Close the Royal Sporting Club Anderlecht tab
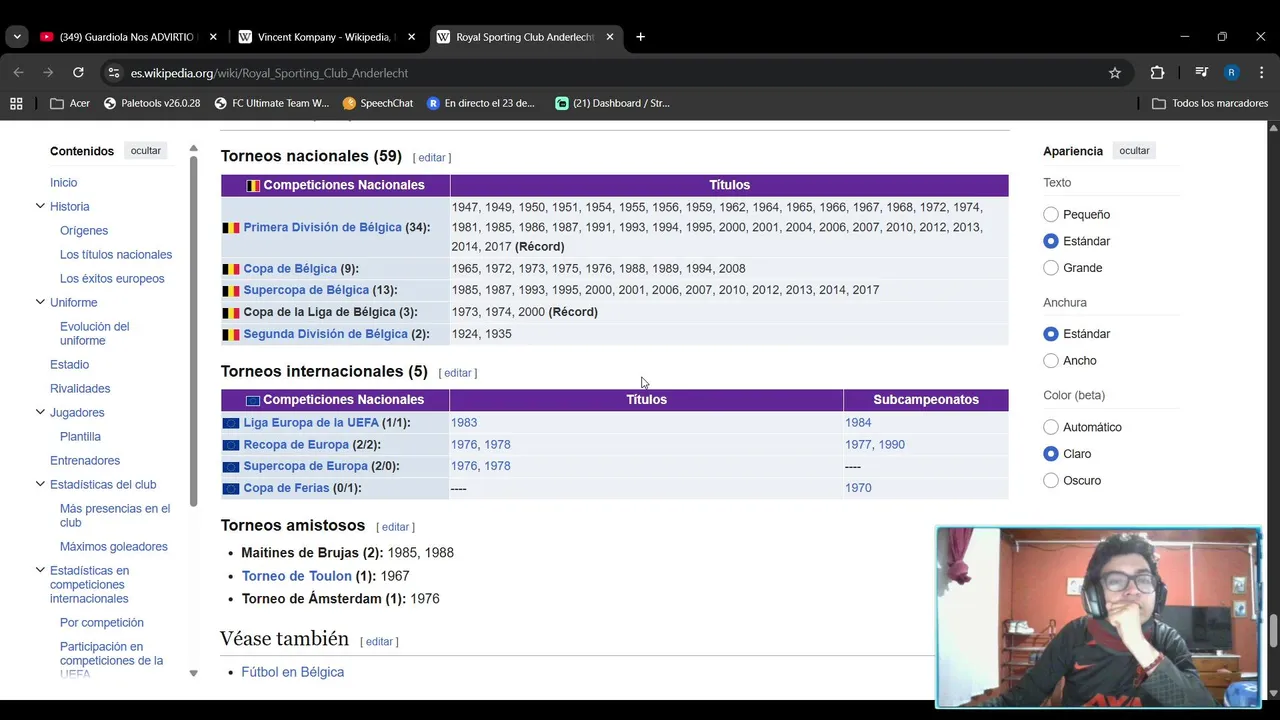The height and width of the screenshot is (720, 1280). pyautogui.click(x=610, y=37)
